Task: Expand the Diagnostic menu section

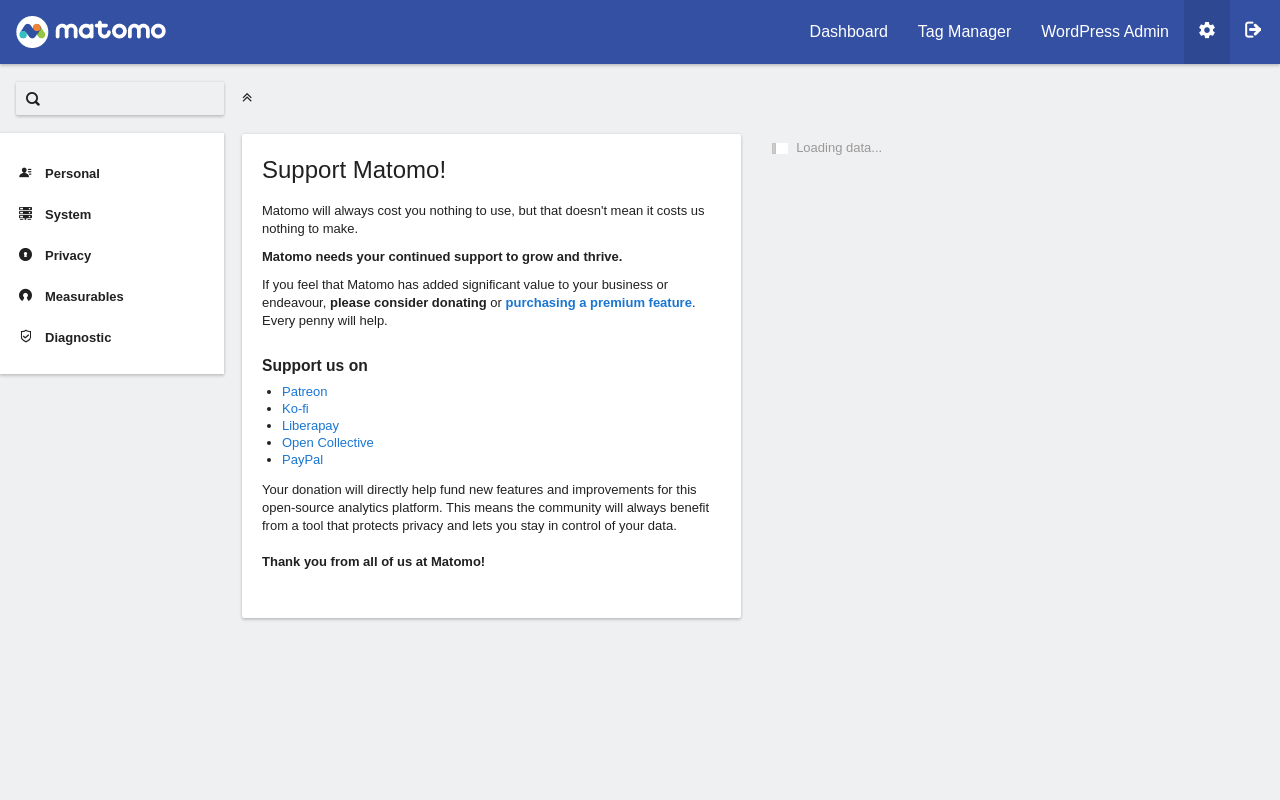Action: click(x=78, y=337)
